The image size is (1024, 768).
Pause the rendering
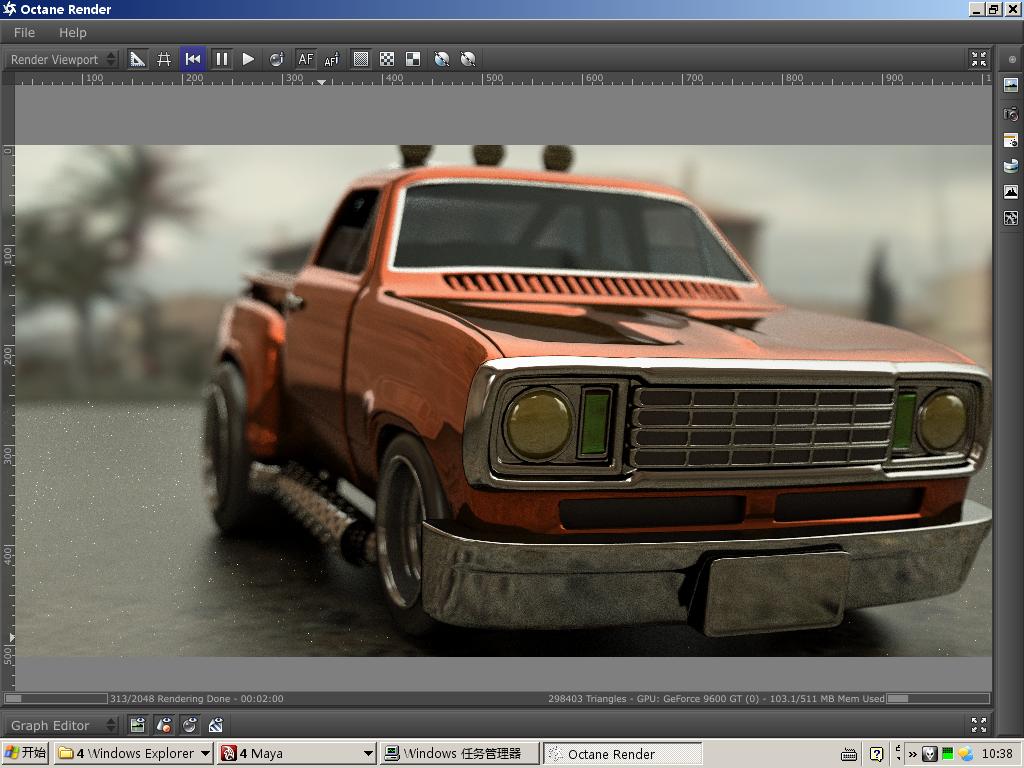(x=221, y=59)
